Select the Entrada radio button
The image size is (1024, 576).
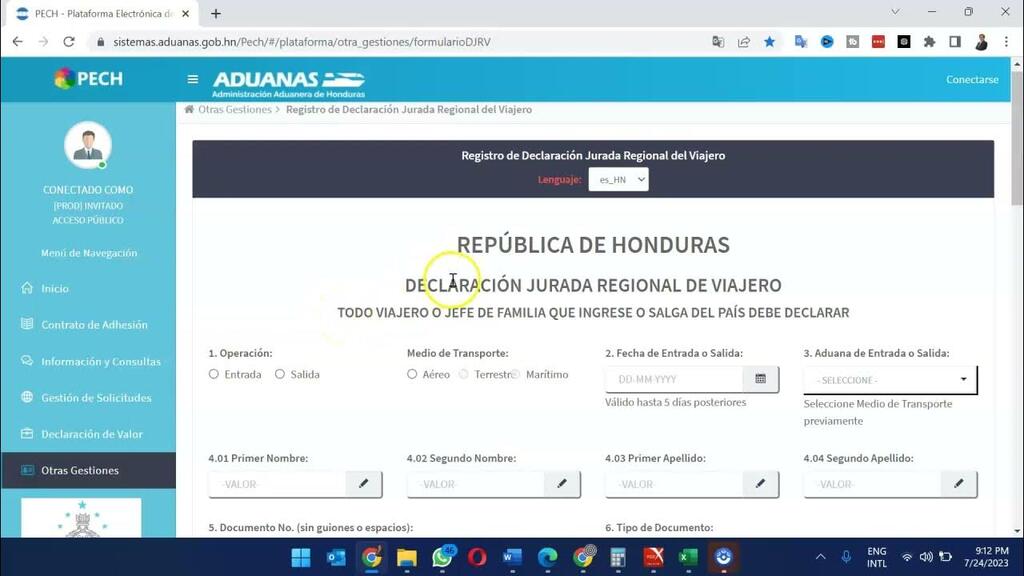coord(214,374)
